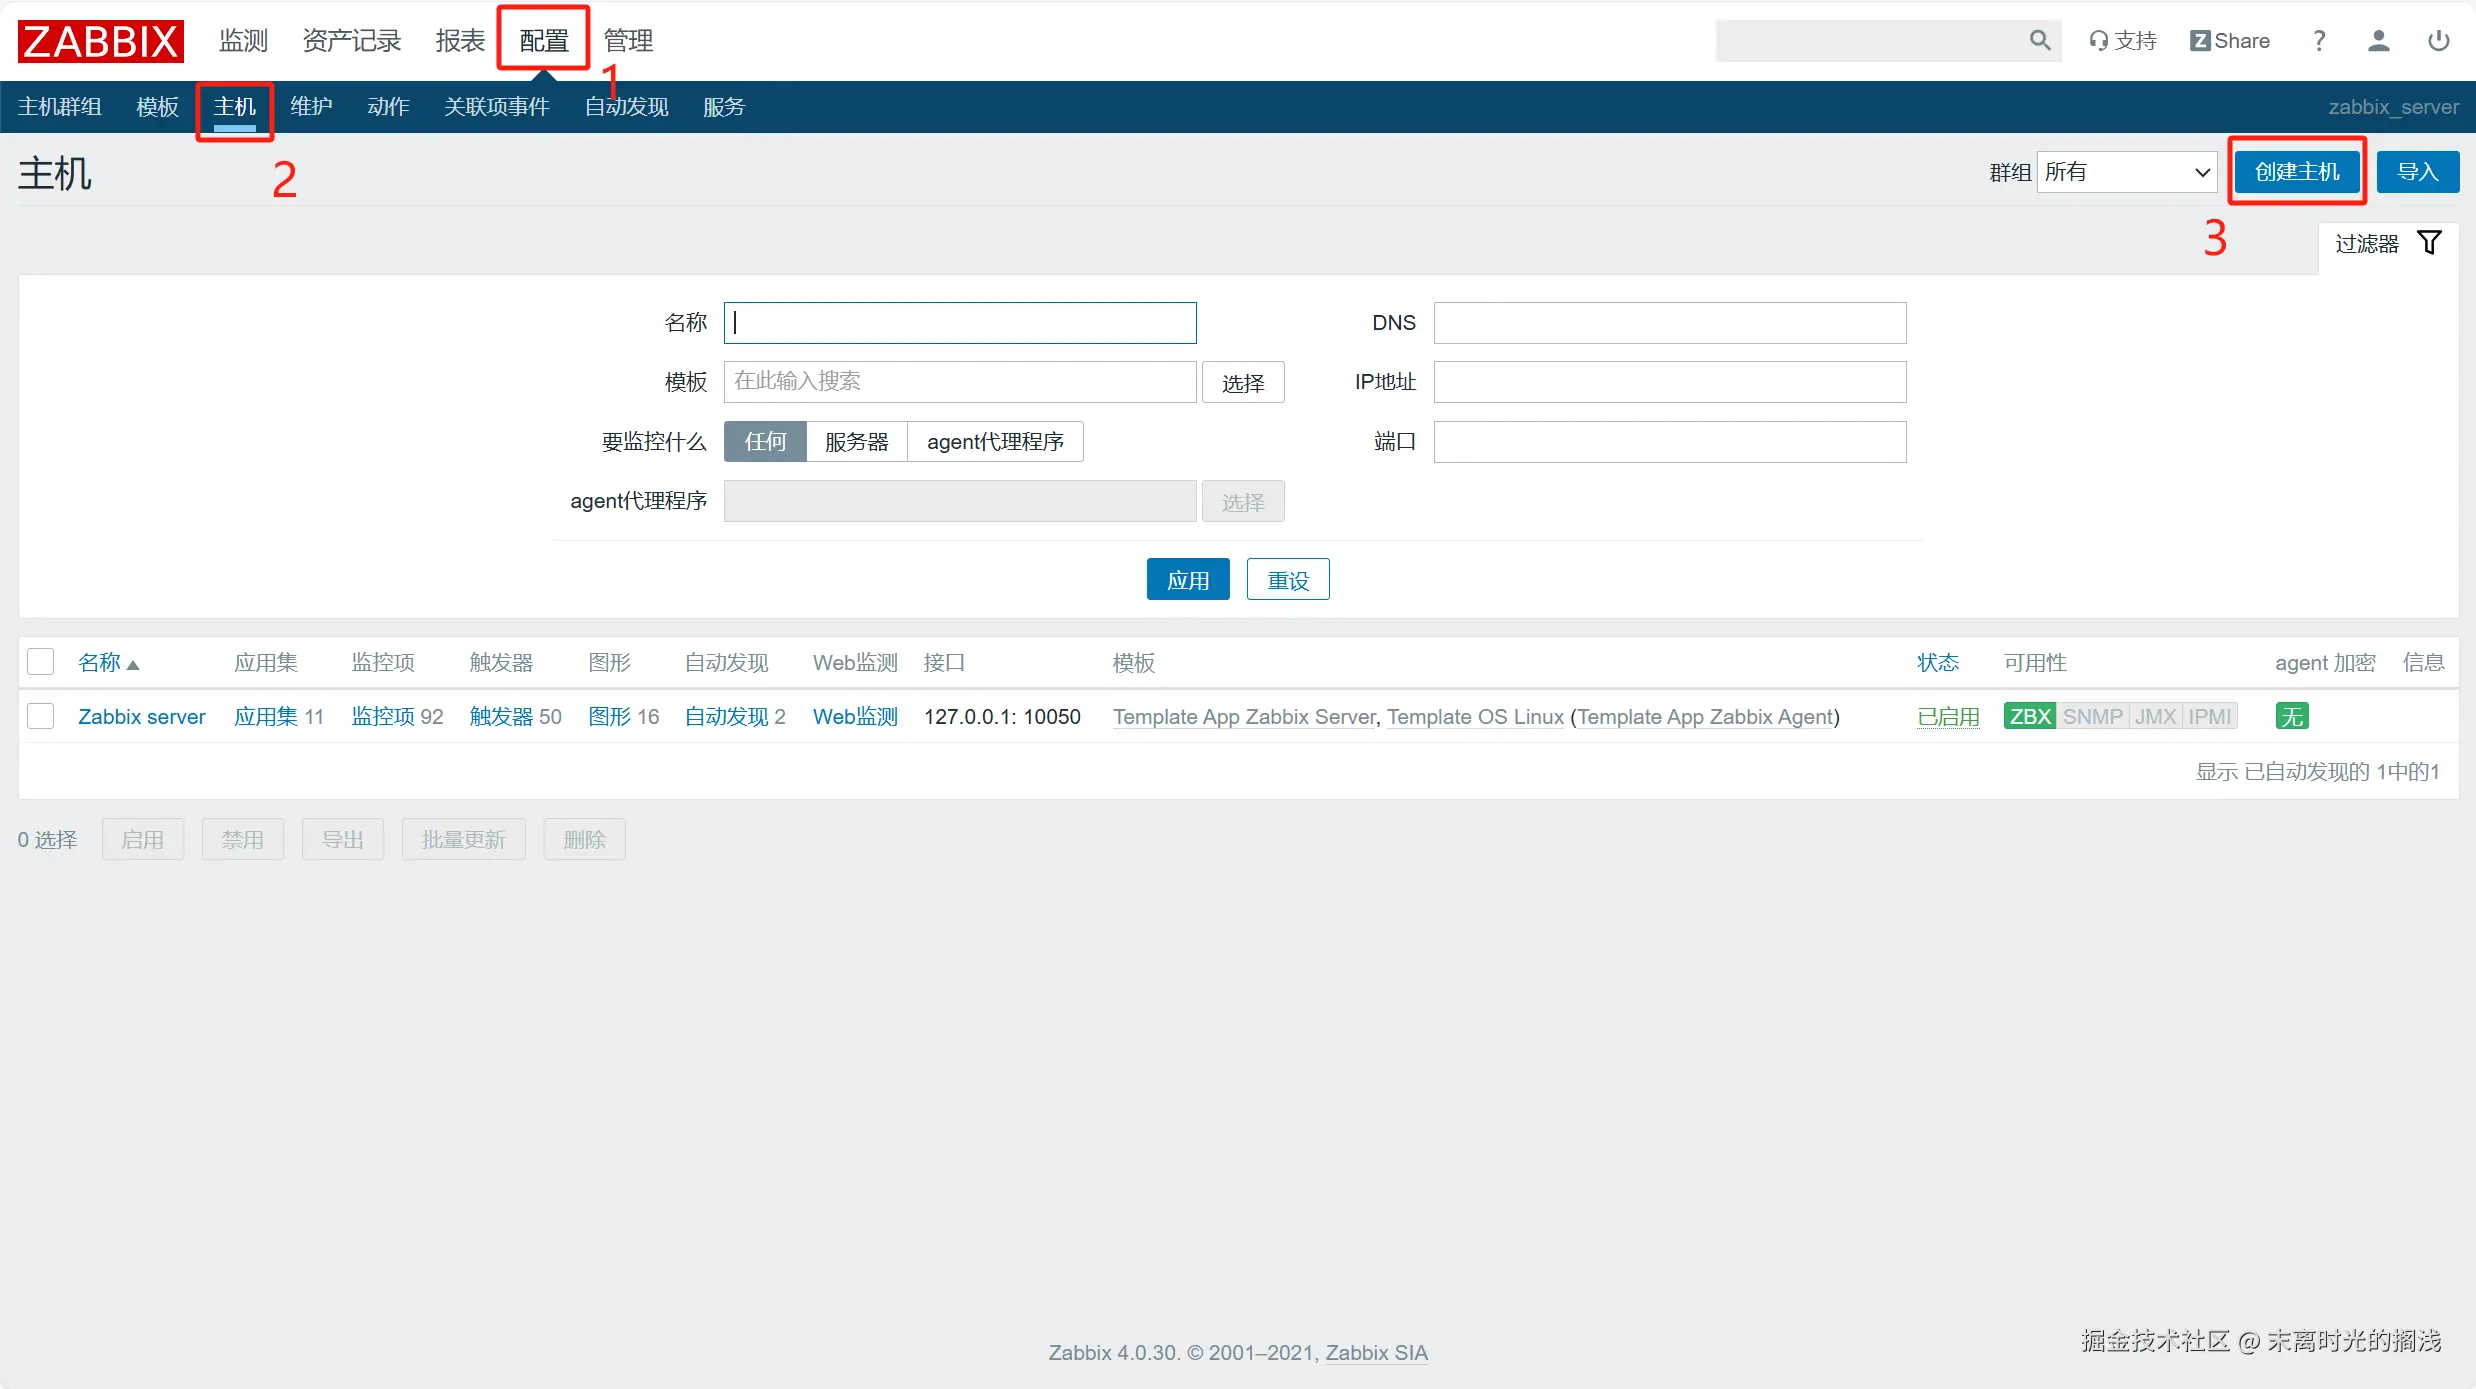
Task: Open the support headset link
Action: (2122, 41)
